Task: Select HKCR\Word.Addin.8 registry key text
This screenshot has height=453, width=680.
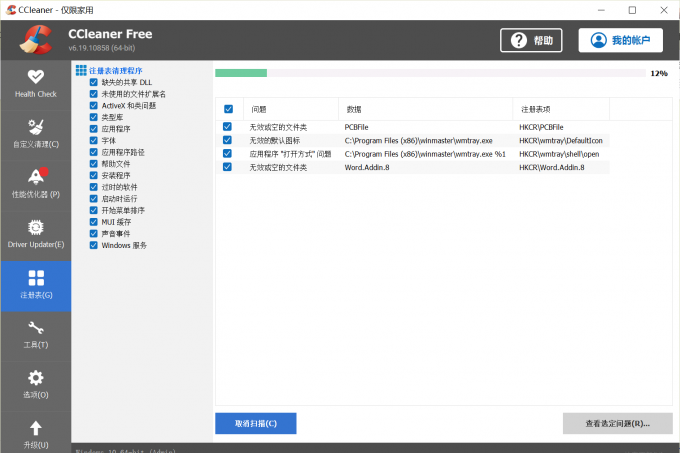Action: pos(552,167)
